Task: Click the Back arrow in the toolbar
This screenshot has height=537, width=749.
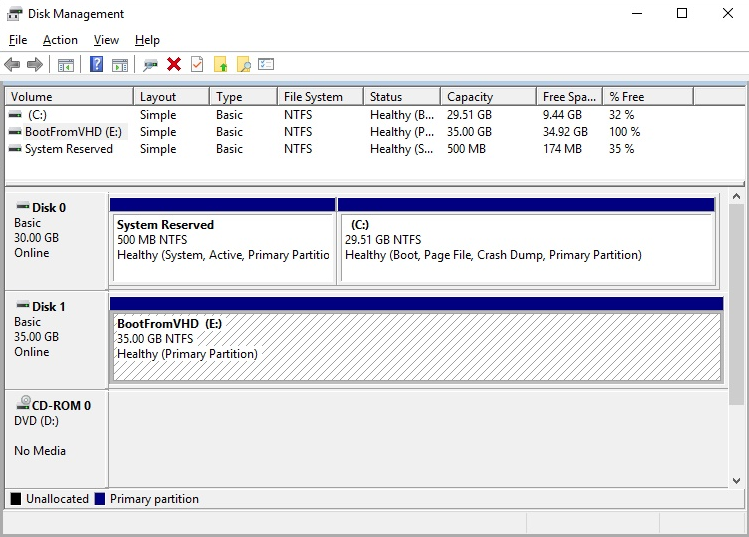Action: tap(12, 65)
